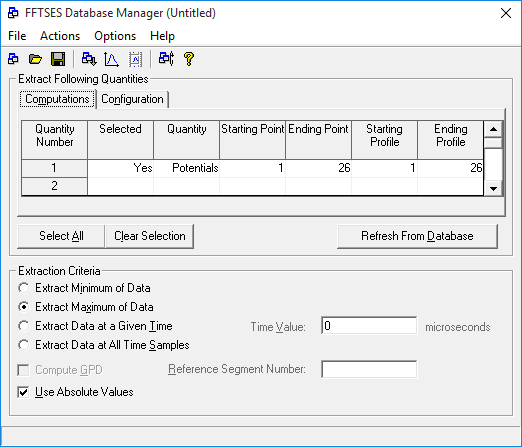
Task: Open the Actions menu
Action: (x=60, y=36)
